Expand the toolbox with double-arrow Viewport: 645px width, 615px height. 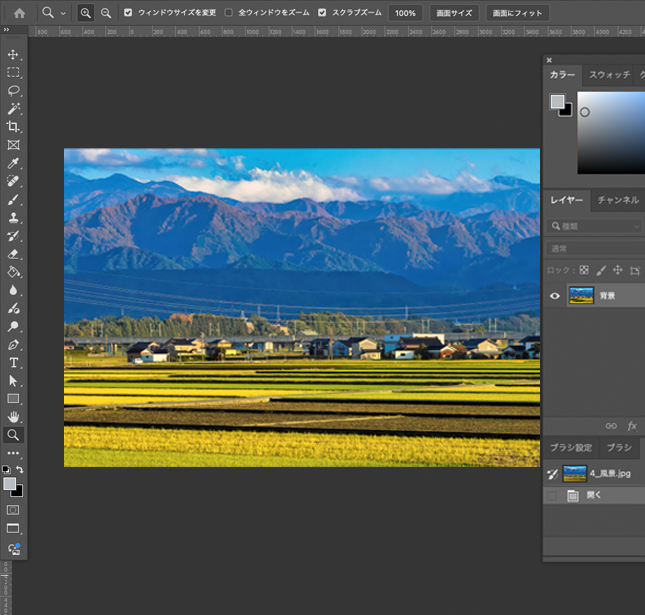point(6,30)
